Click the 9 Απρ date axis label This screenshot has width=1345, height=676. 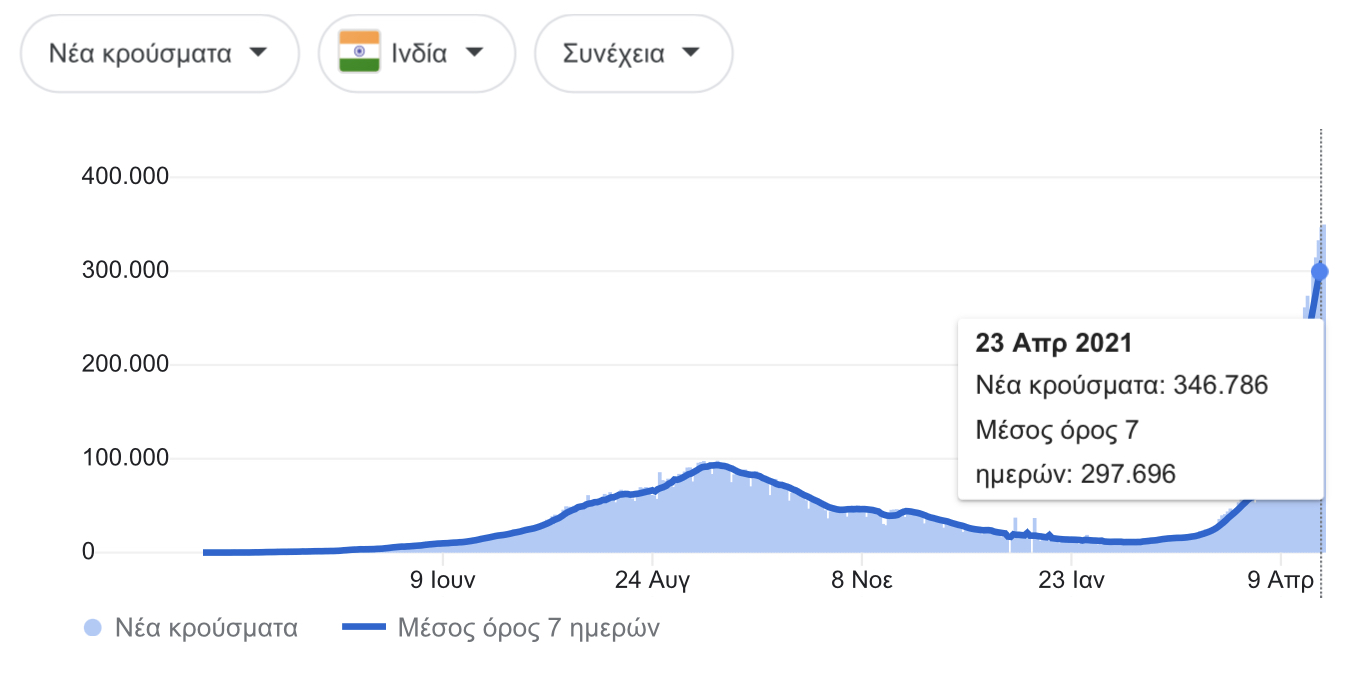(x=1282, y=580)
